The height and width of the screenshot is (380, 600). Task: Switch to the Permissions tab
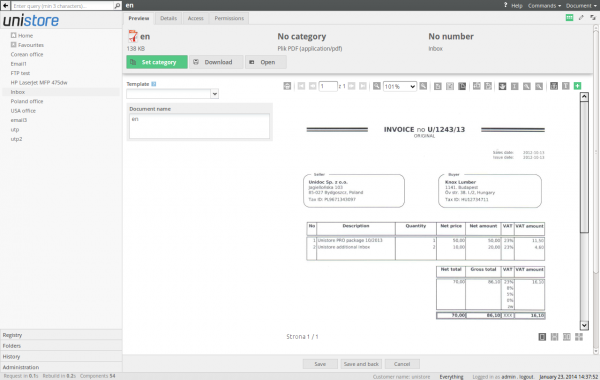click(229, 18)
